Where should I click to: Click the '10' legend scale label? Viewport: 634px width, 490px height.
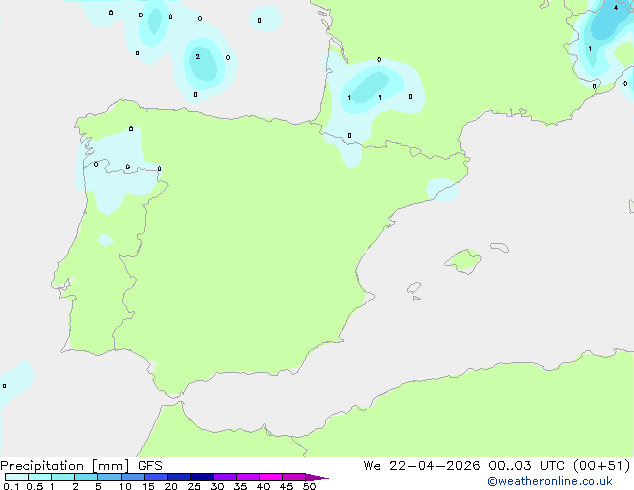tap(125, 486)
